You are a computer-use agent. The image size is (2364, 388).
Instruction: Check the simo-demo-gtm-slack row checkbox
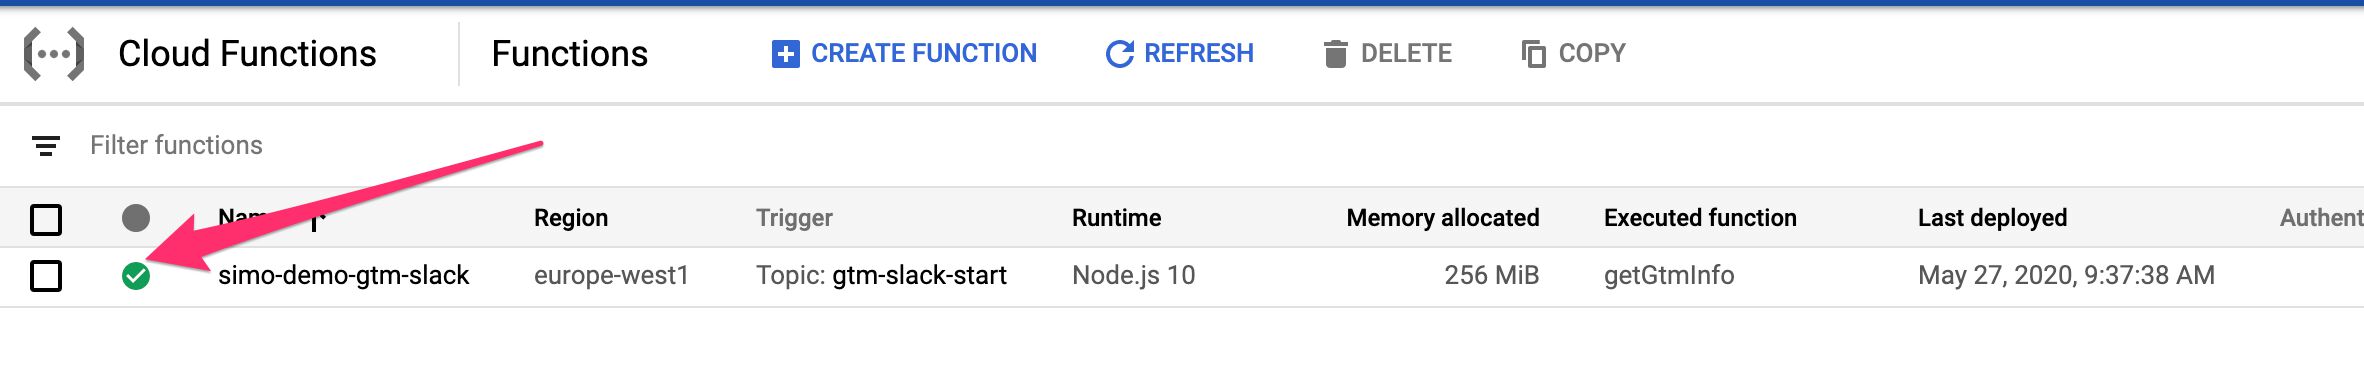46,276
